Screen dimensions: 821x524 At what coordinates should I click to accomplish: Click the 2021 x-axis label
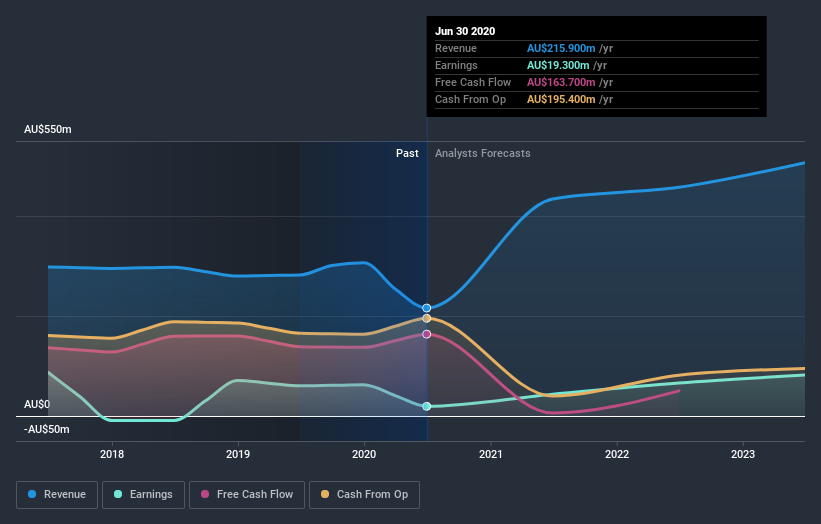[491, 454]
